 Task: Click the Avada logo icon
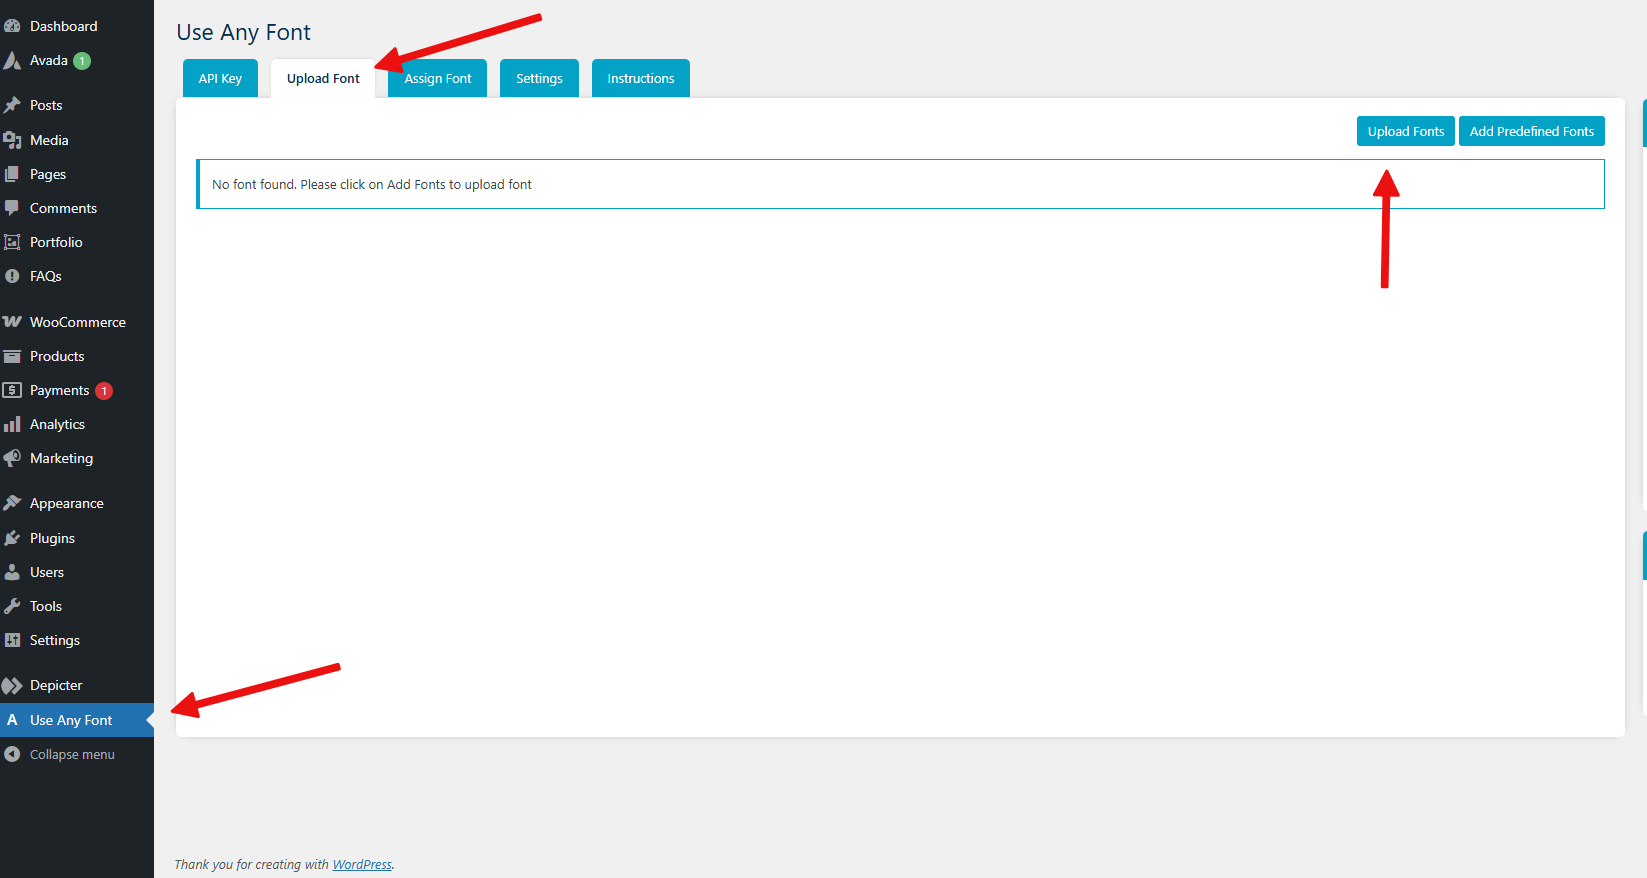pos(12,61)
